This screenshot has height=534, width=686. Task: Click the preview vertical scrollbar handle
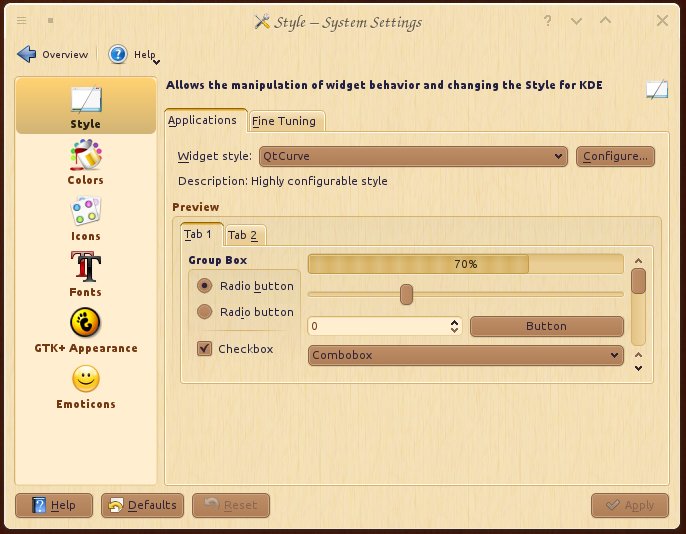(x=638, y=281)
